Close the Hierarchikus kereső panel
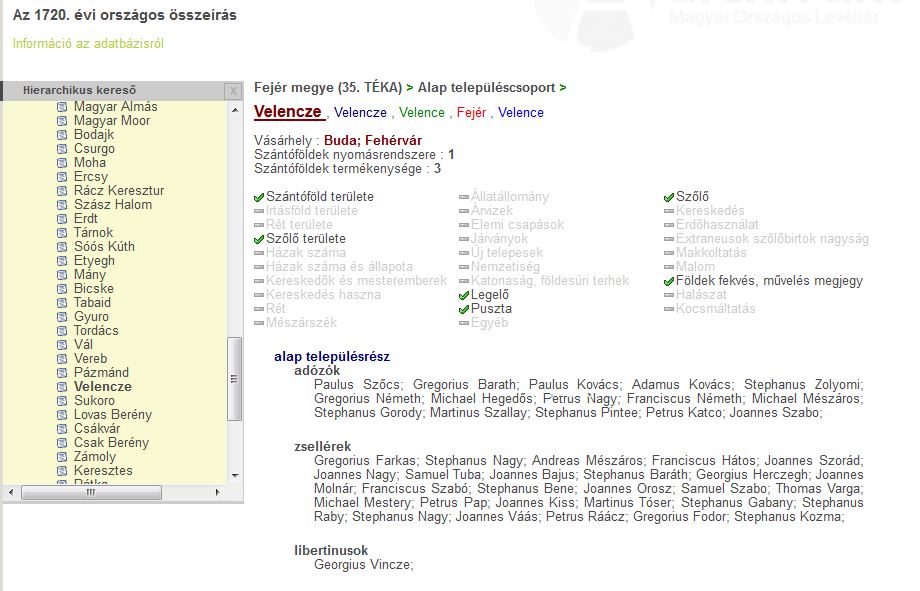The image size is (920, 591). [x=233, y=91]
